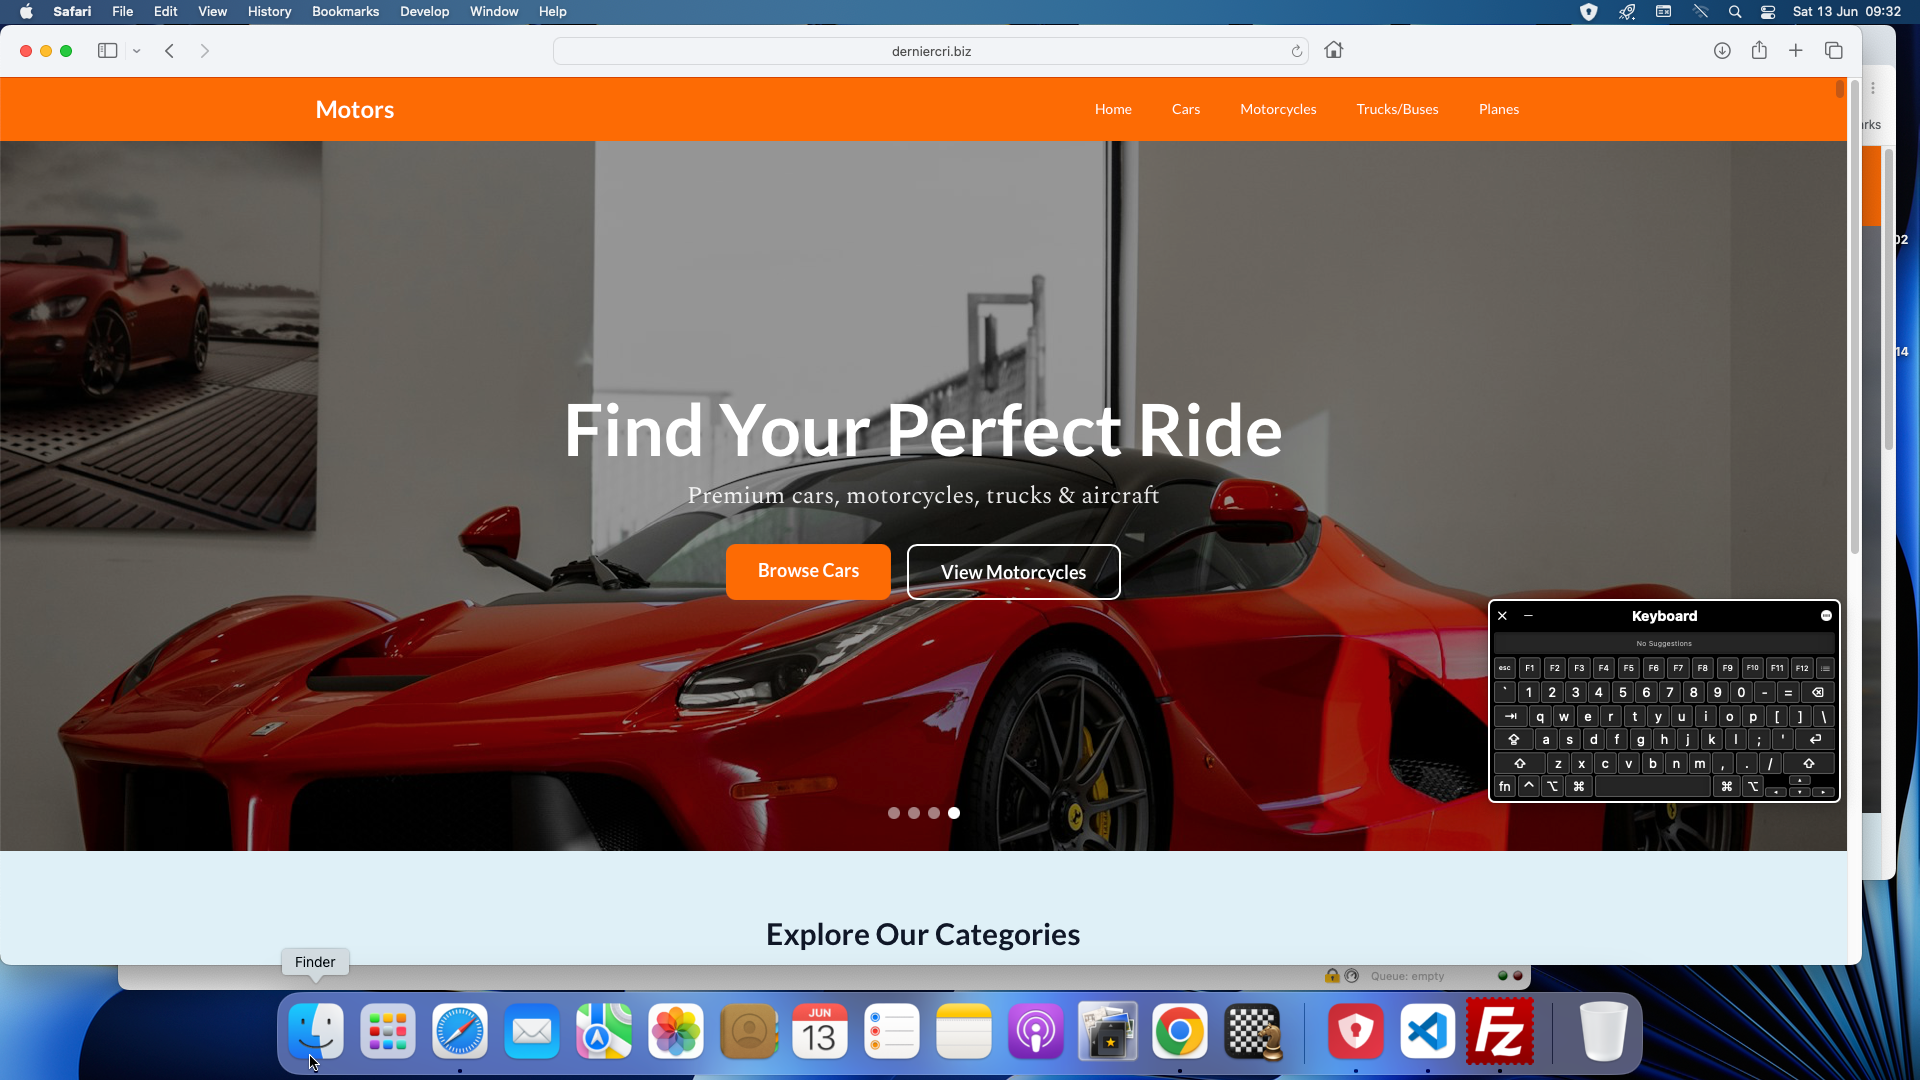The width and height of the screenshot is (1920, 1080).
Task: Click the derniercri.biz address field
Action: tap(931, 51)
